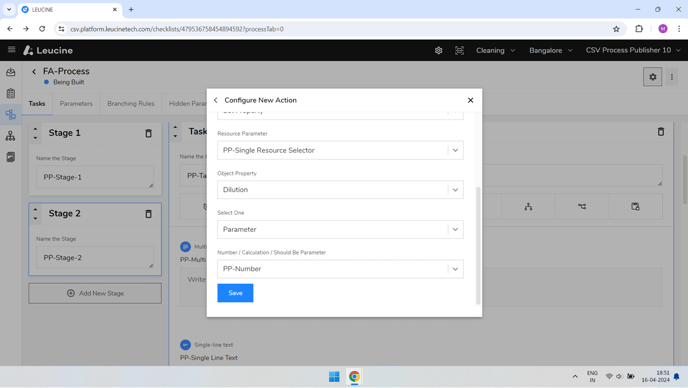
Task: Switch to the Parameters tab
Action: click(x=76, y=104)
